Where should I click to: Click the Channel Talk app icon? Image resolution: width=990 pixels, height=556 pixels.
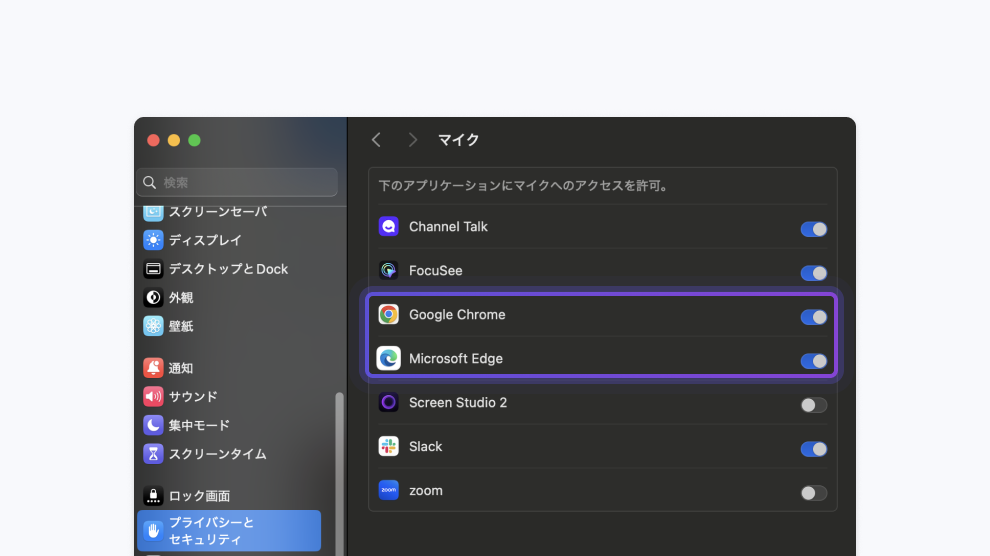(389, 227)
